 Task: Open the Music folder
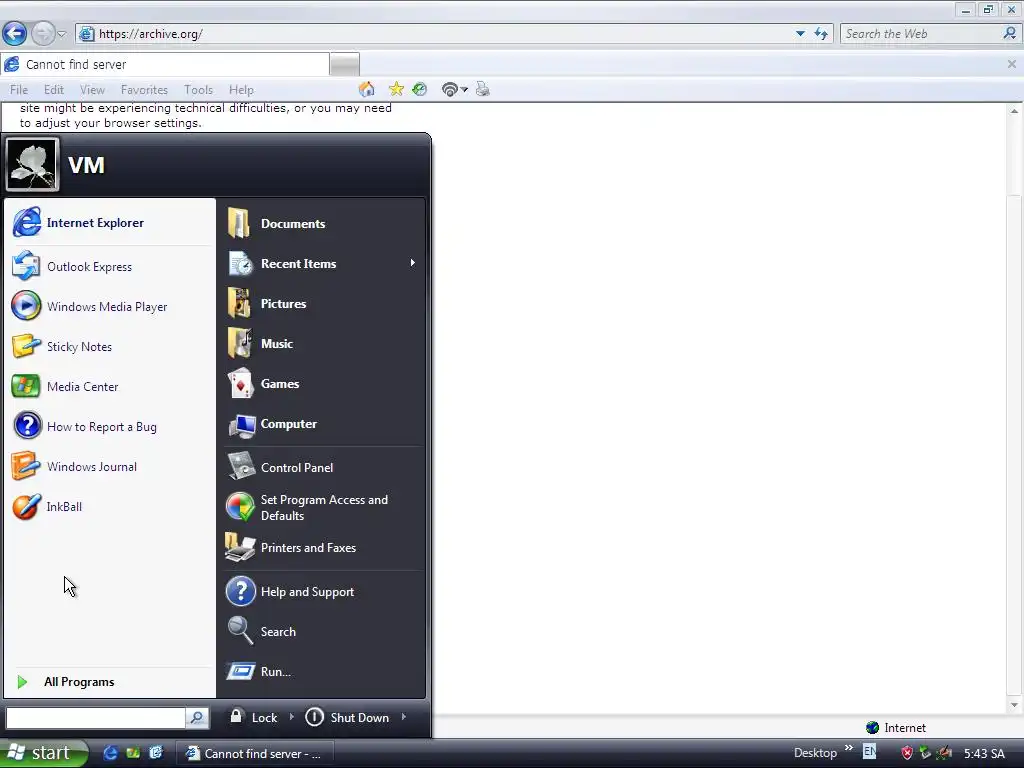coord(323,344)
